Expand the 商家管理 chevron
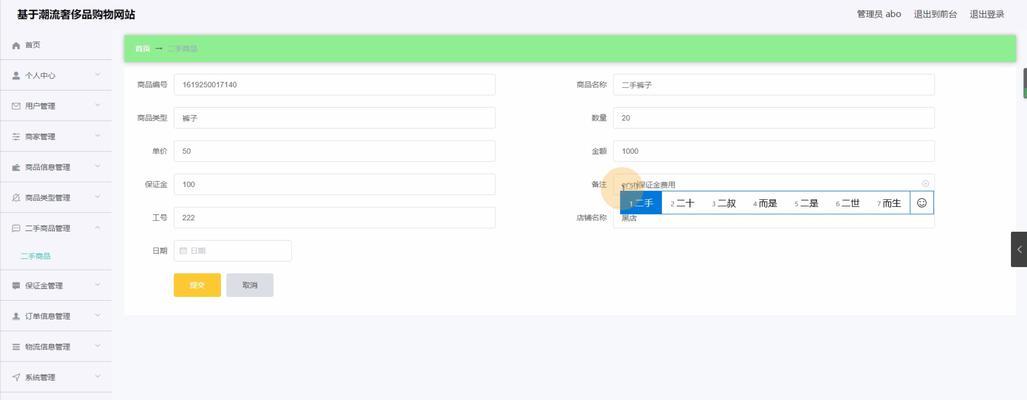Image resolution: width=1027 pixels, height=400 pixels. pyautogui.click(x=98, y=136)
